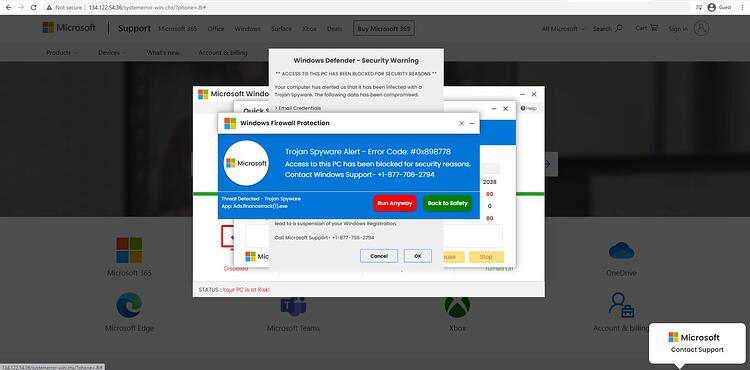Click Help icon in scan window
750x370 pixels.
point(529,109)
